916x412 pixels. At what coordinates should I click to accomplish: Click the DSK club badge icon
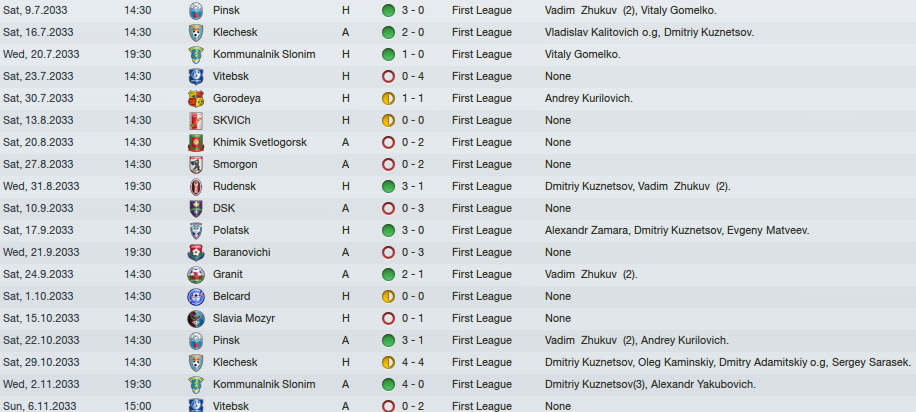click(196, 209)
